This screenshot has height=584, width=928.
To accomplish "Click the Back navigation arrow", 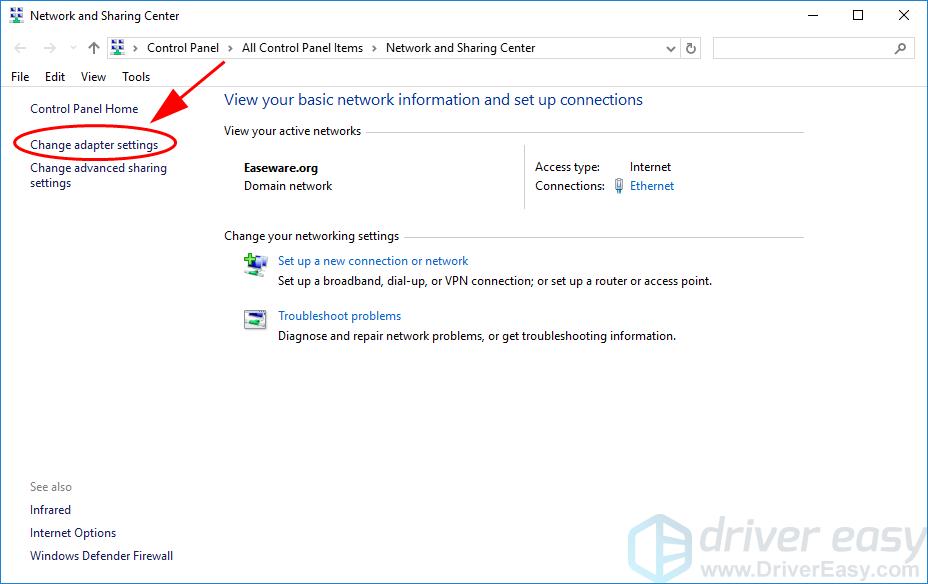I will point(21,48).
